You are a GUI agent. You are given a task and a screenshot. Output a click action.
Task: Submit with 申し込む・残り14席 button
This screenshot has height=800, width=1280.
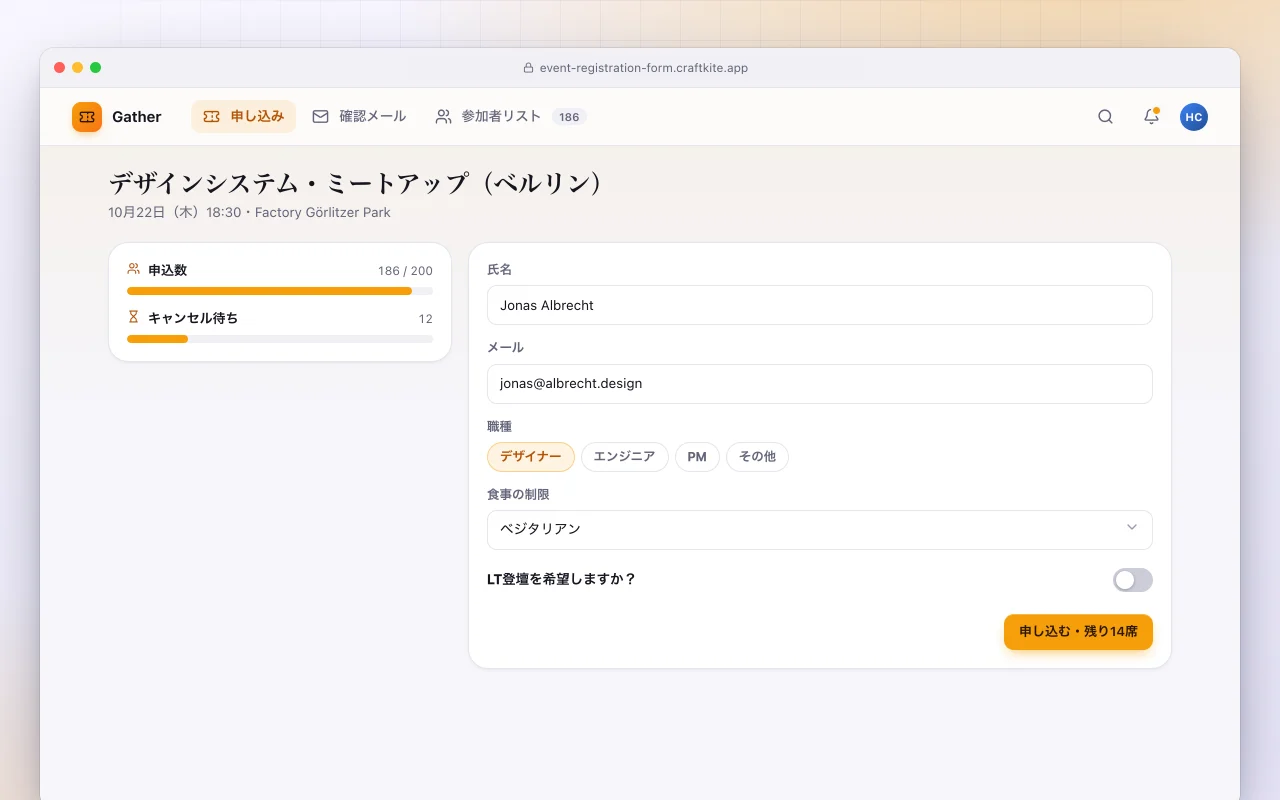1078,632
